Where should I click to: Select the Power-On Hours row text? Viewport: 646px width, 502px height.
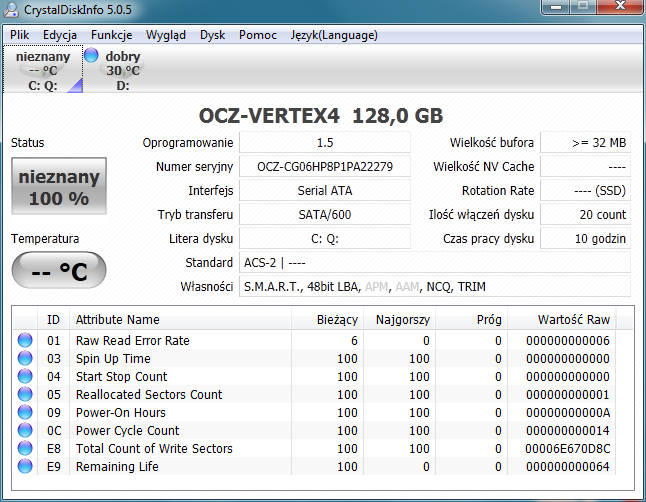pos(121,413)
